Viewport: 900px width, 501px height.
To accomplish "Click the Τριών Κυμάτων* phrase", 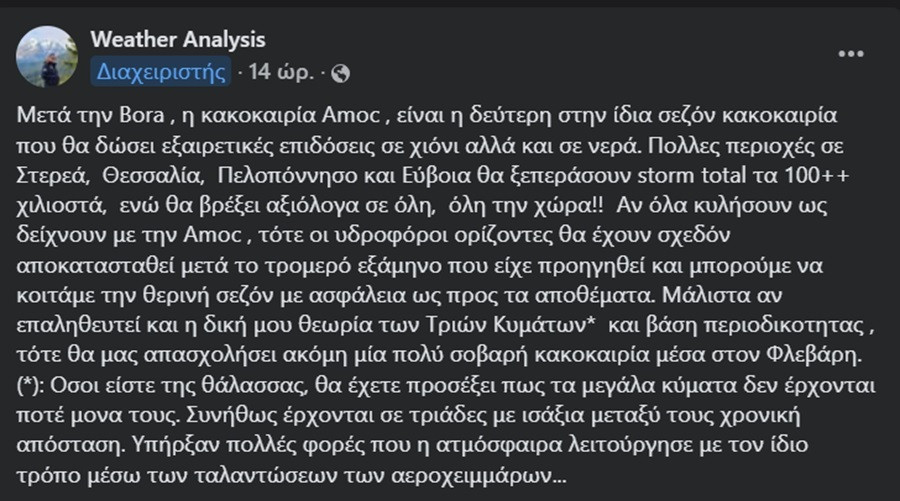I will [511, 325].
